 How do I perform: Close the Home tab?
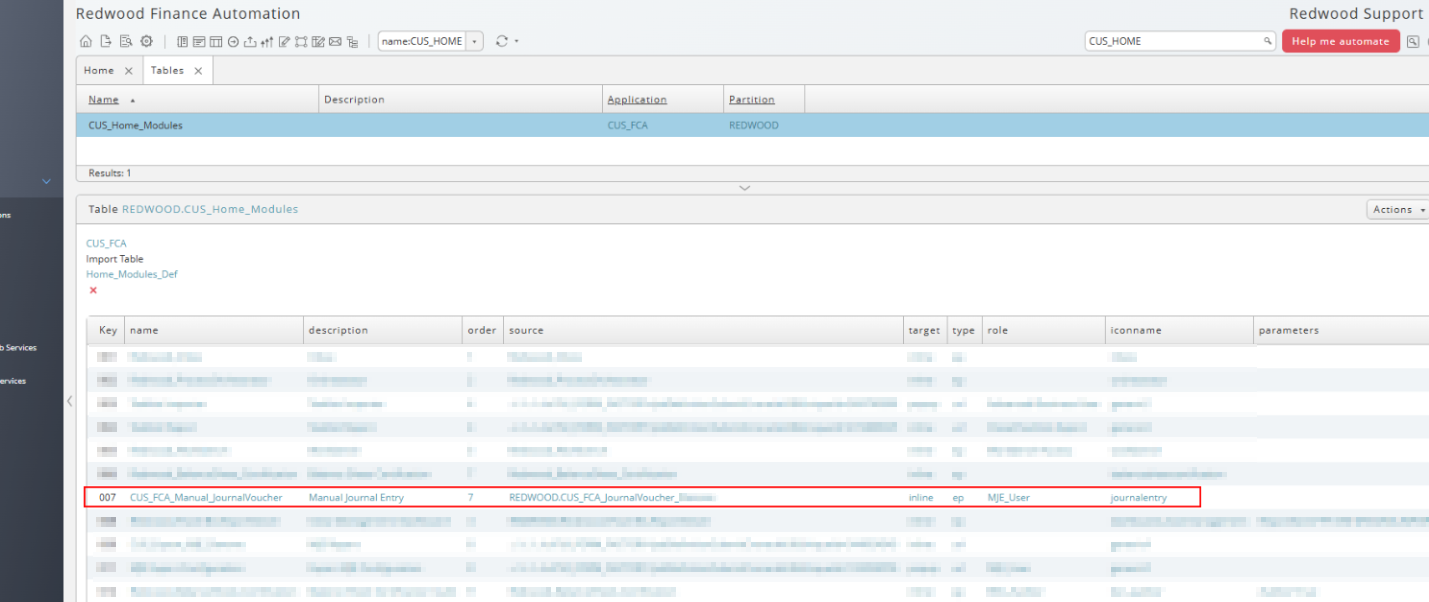[128, 71]
